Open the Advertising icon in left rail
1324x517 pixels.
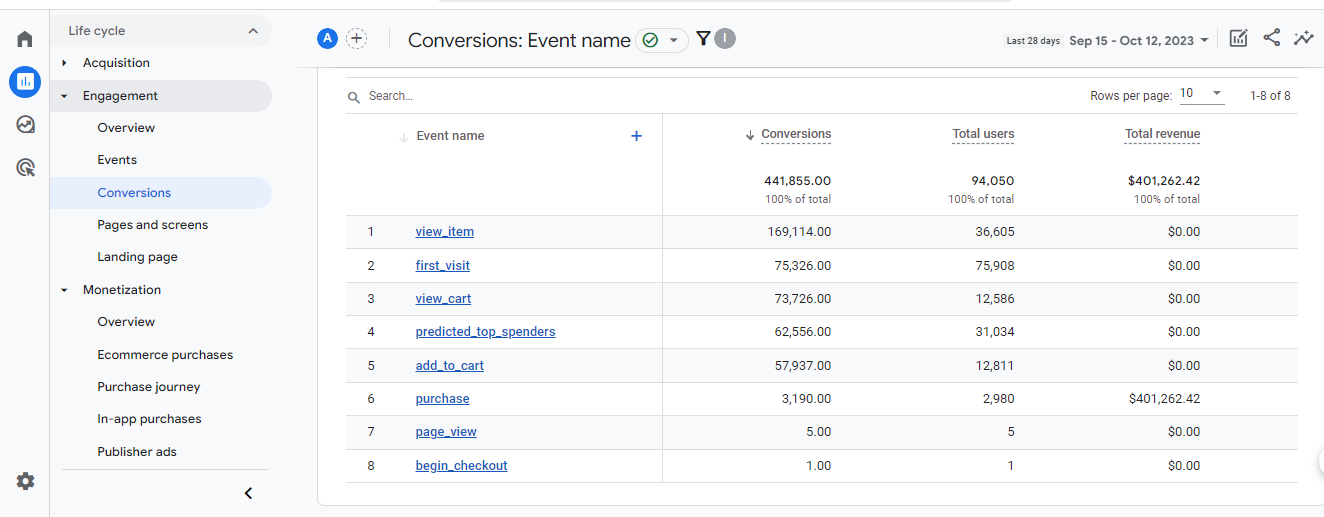click(x=25, y=168)
